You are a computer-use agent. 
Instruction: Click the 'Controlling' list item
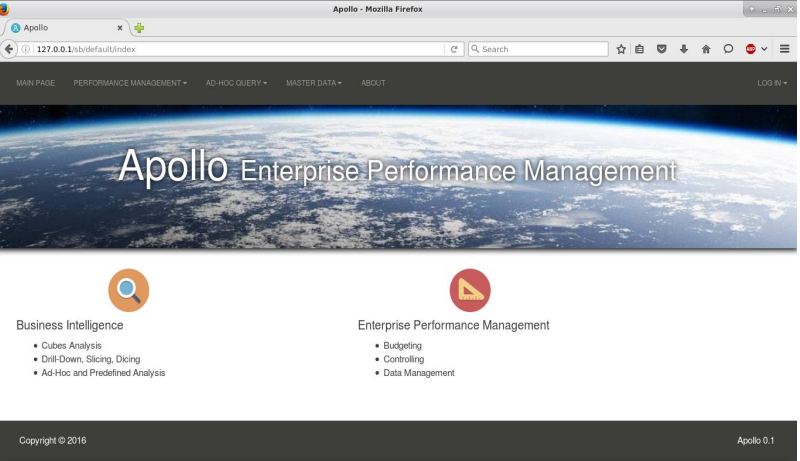404,360
